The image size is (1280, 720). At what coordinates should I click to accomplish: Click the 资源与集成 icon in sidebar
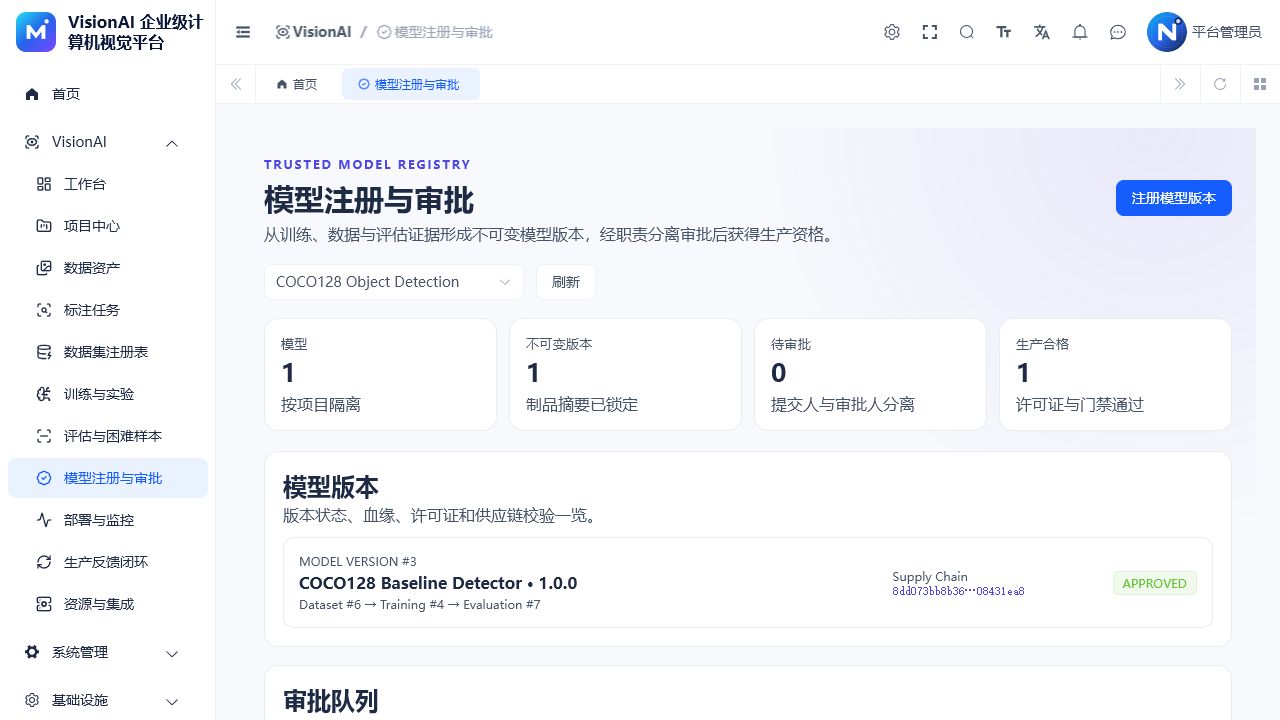[x=44, y=604]
